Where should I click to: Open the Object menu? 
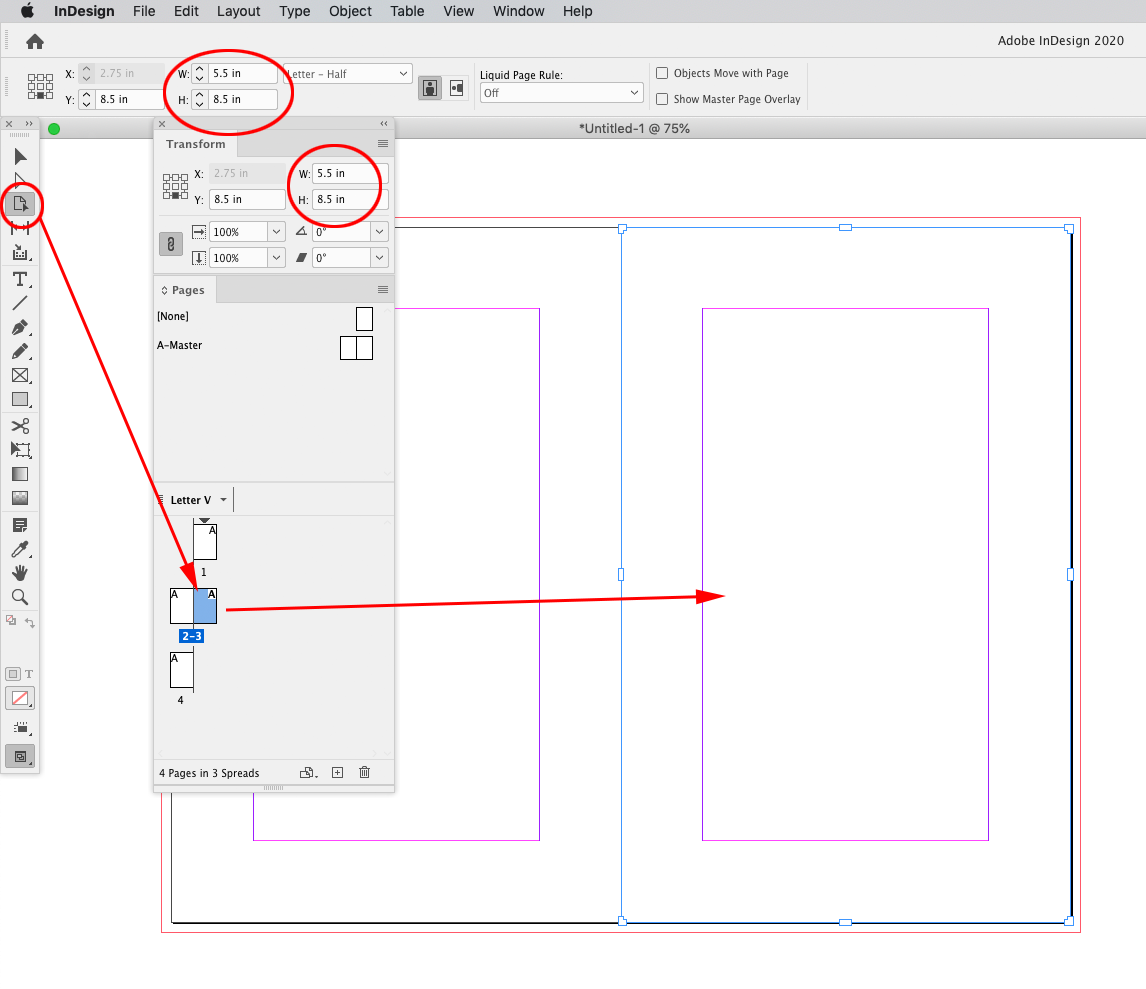pos(349,11)
